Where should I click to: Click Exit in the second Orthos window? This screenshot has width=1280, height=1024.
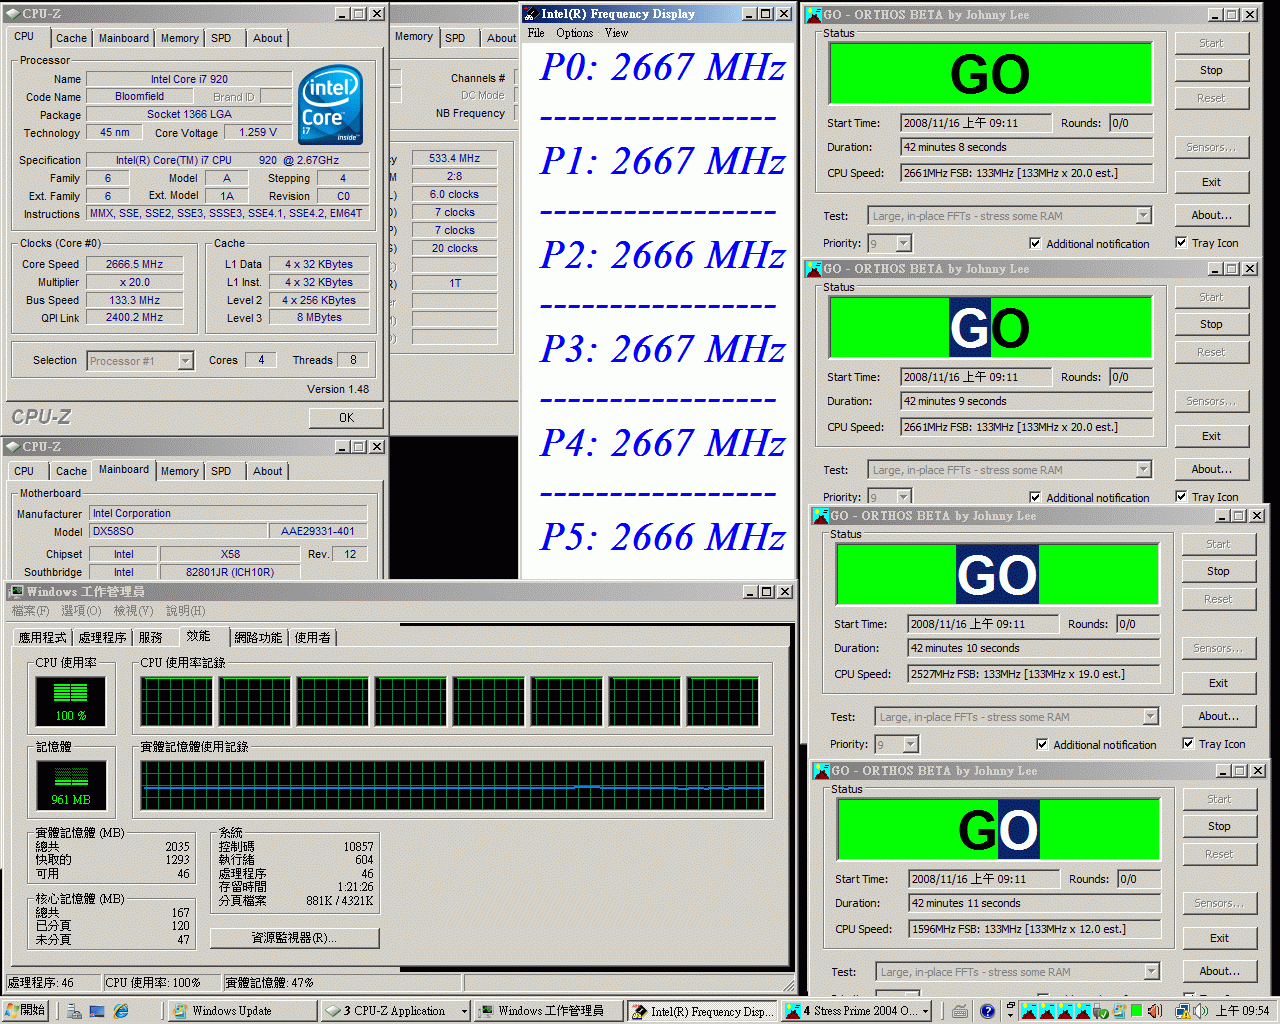pos(1211,436)
